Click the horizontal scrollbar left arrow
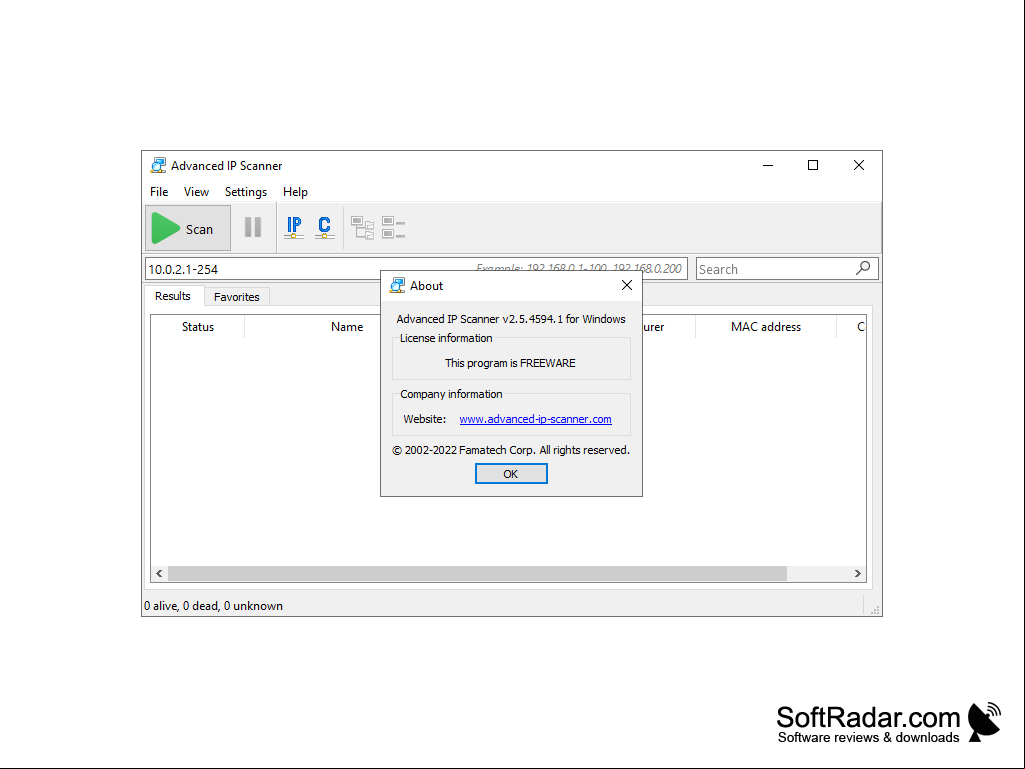 160,573
